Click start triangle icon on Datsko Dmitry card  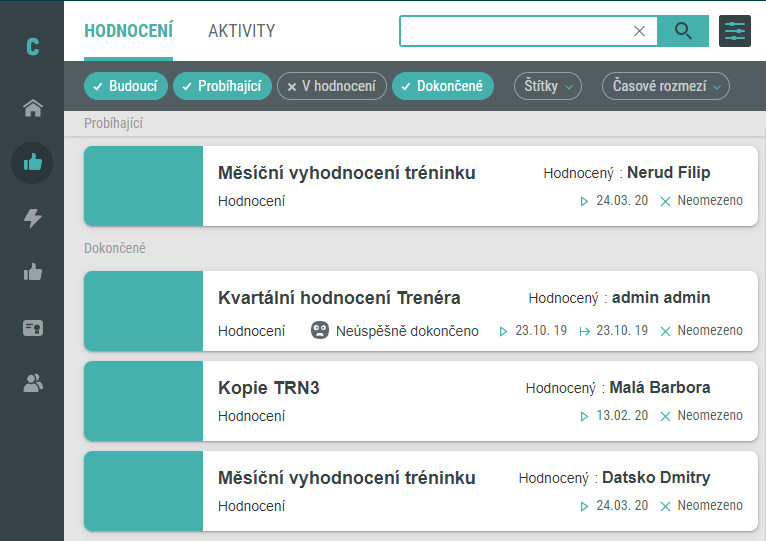coord(584,506)
